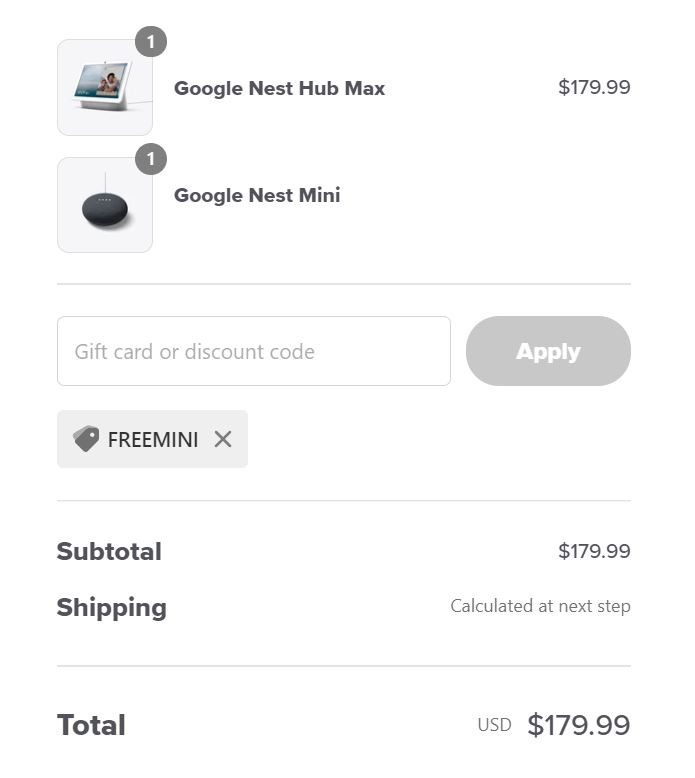Click the Total amount of $179.99

click(x=579, y=725)
